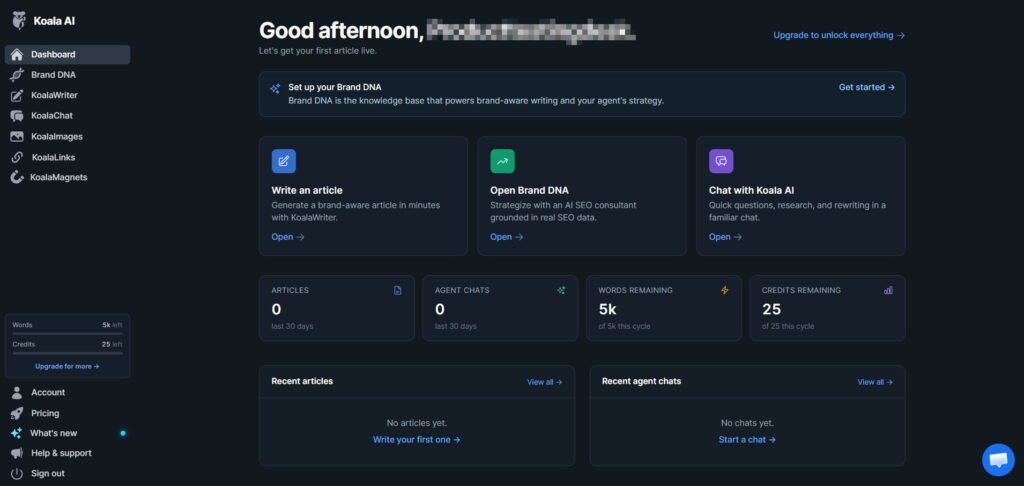Click the KoalaImages picture icon
Viewport: 1024px width, 486px height.
pyautogui.click(x=17, y=137)
